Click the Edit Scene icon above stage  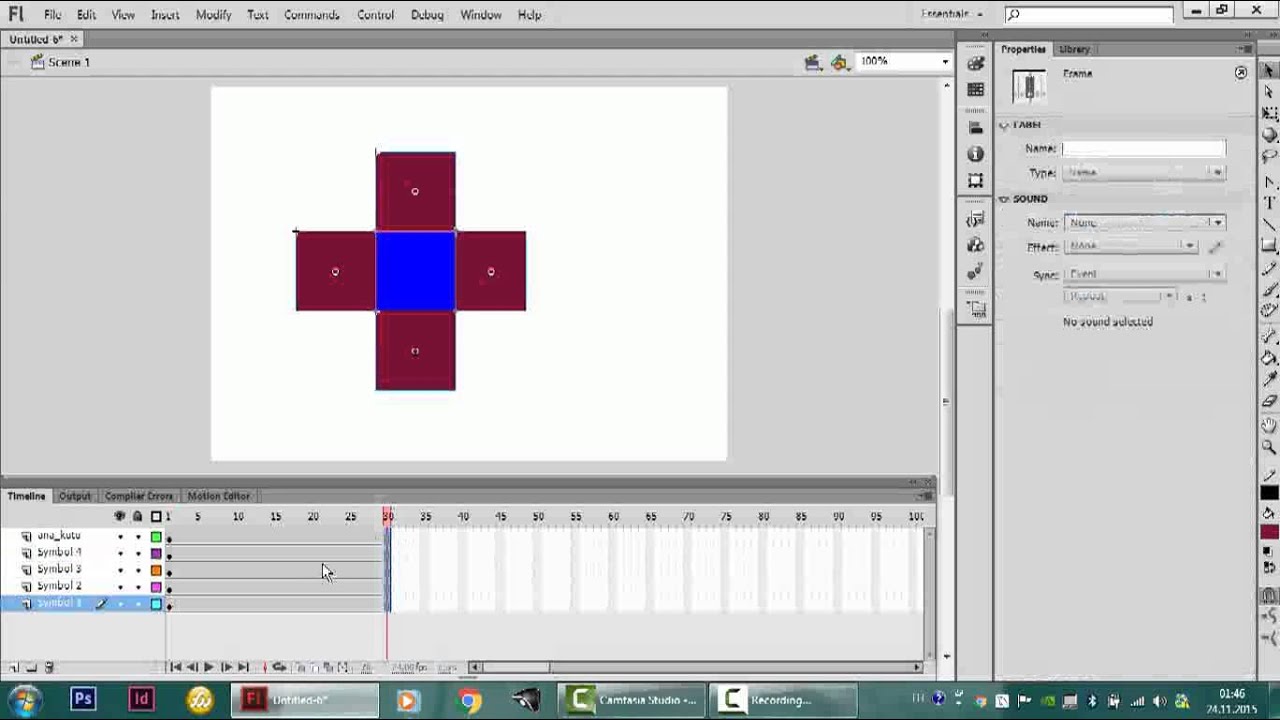click(813, 62)
